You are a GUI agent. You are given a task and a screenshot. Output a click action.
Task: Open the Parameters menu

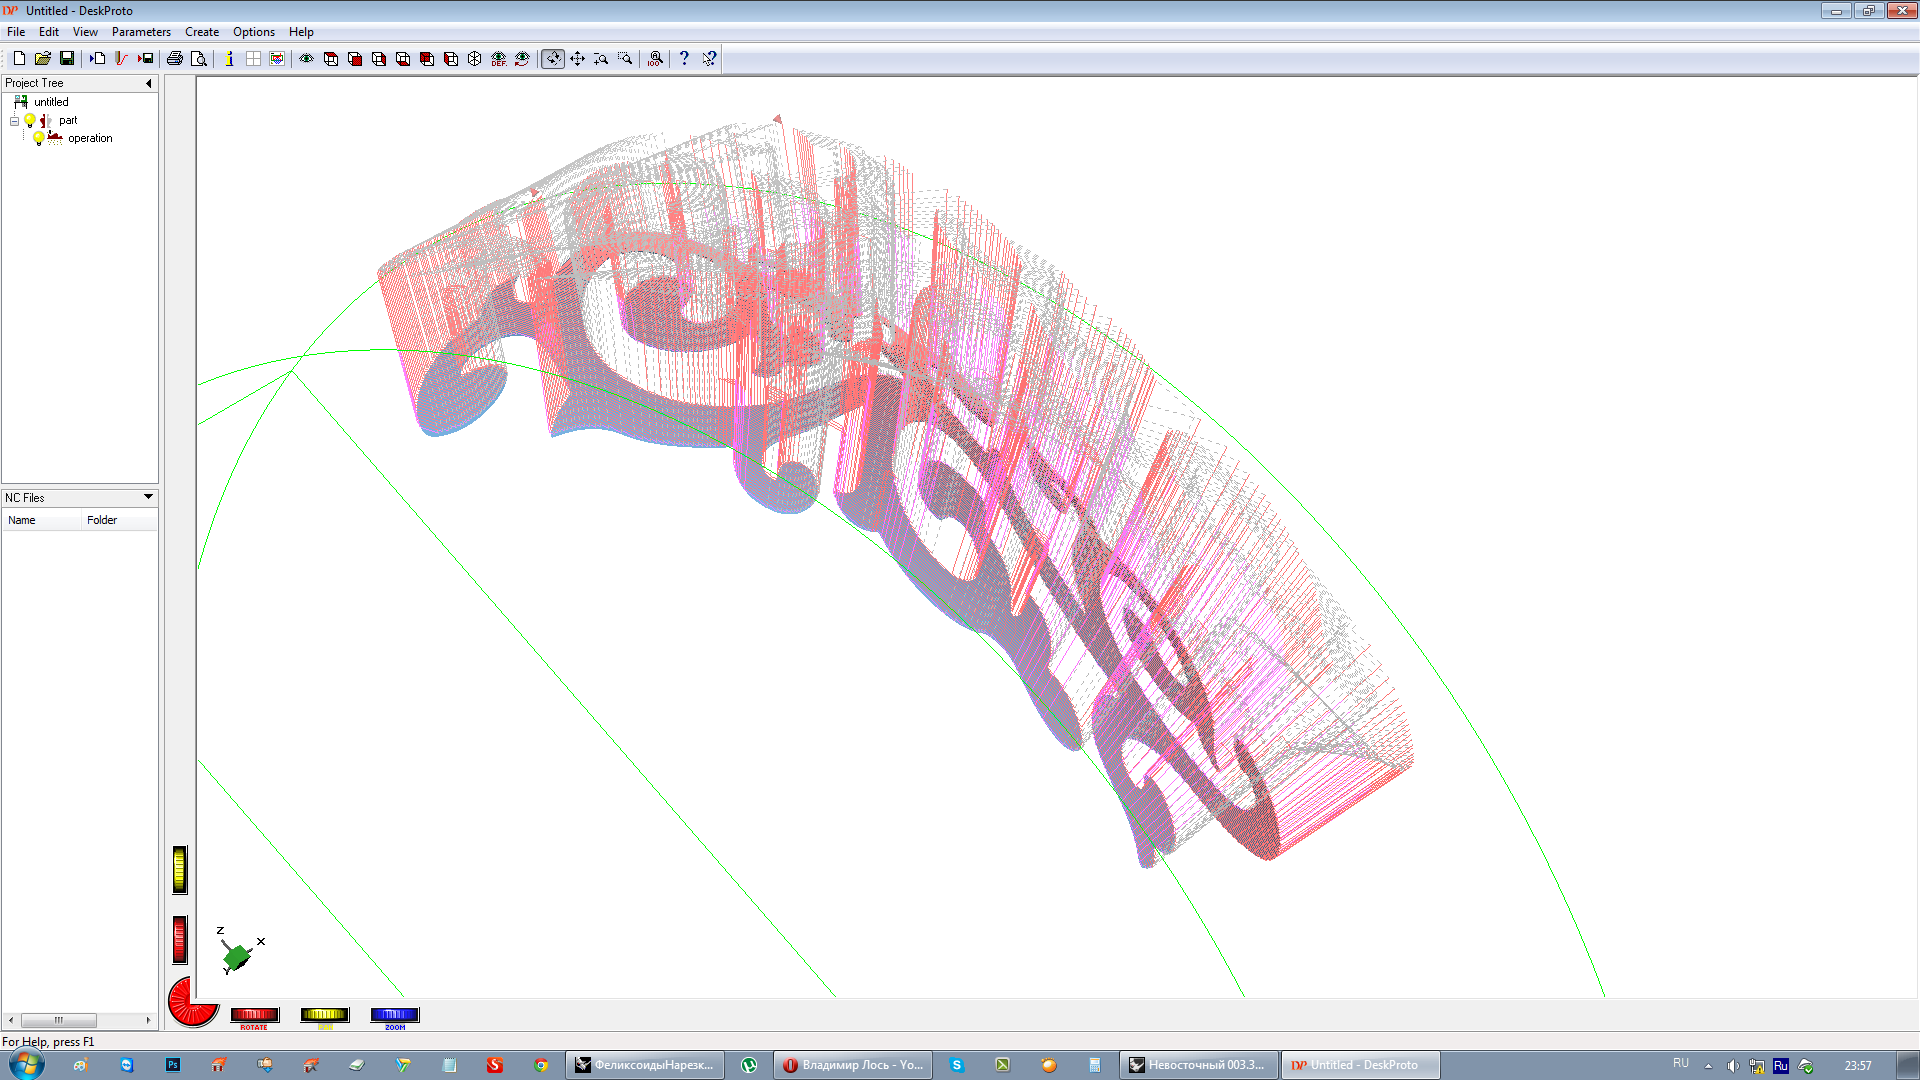coord(141,32)
